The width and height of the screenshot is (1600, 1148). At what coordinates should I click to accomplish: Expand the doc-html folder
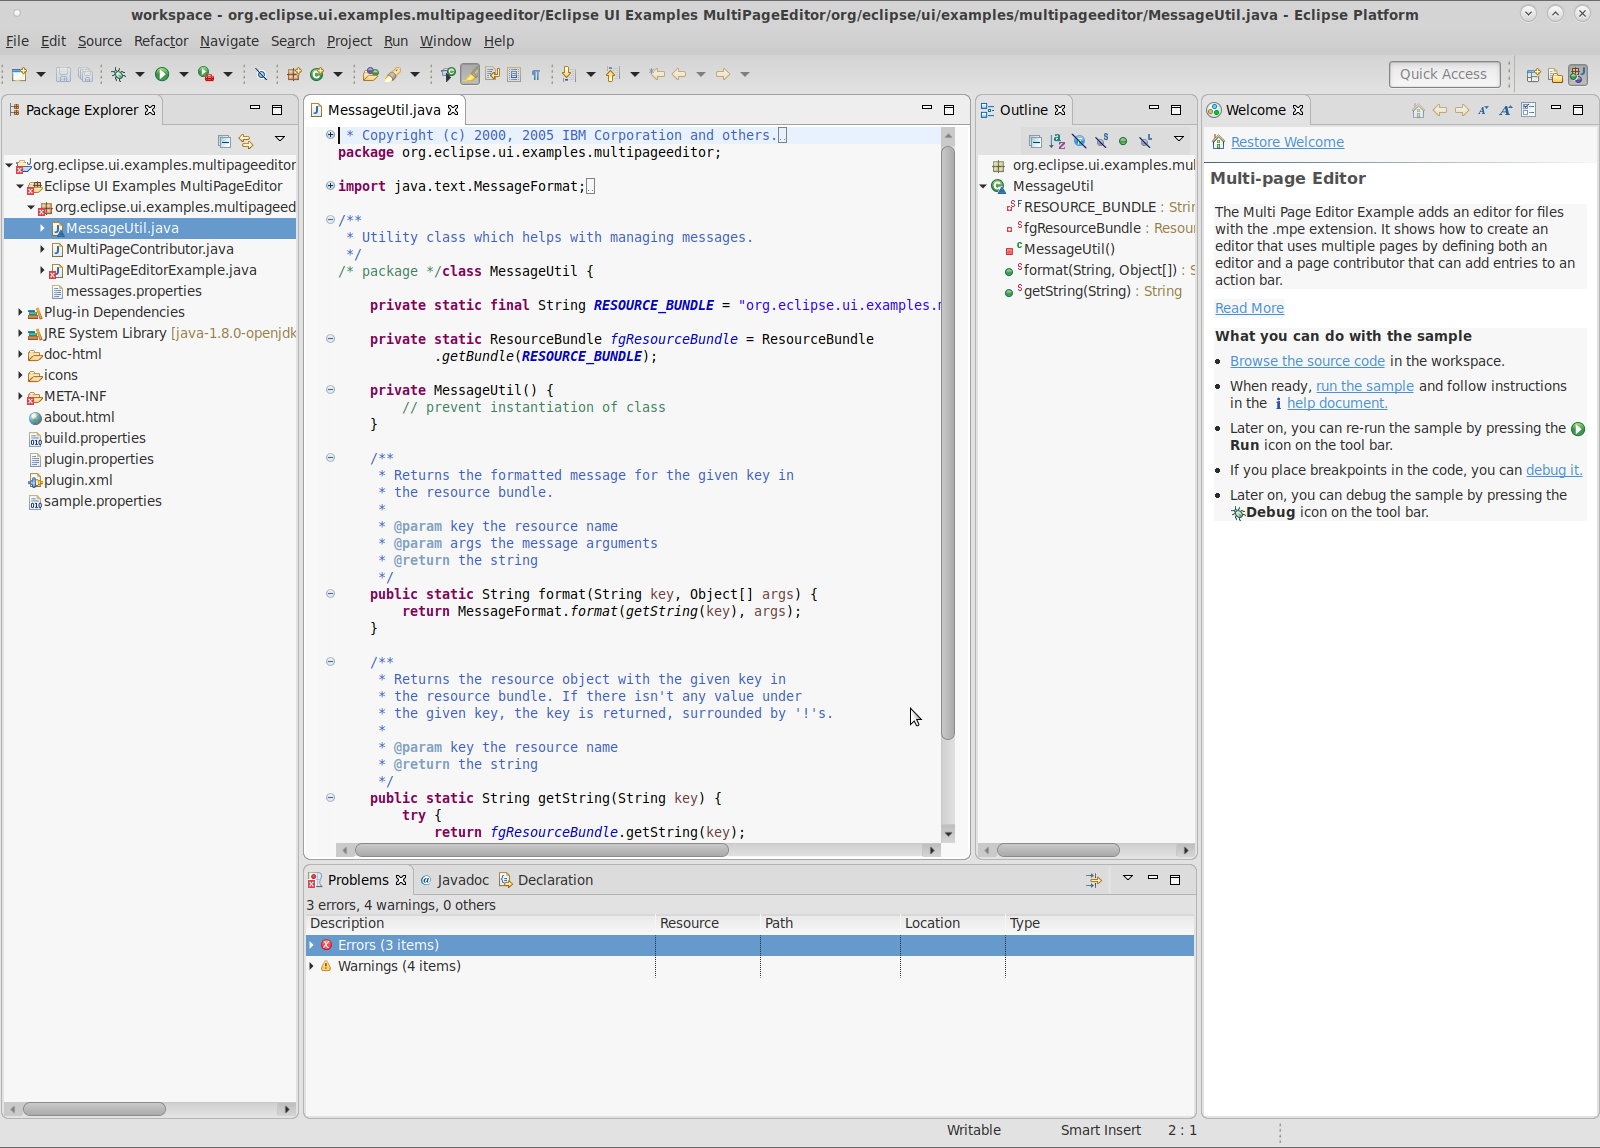[x=20, y=354]
